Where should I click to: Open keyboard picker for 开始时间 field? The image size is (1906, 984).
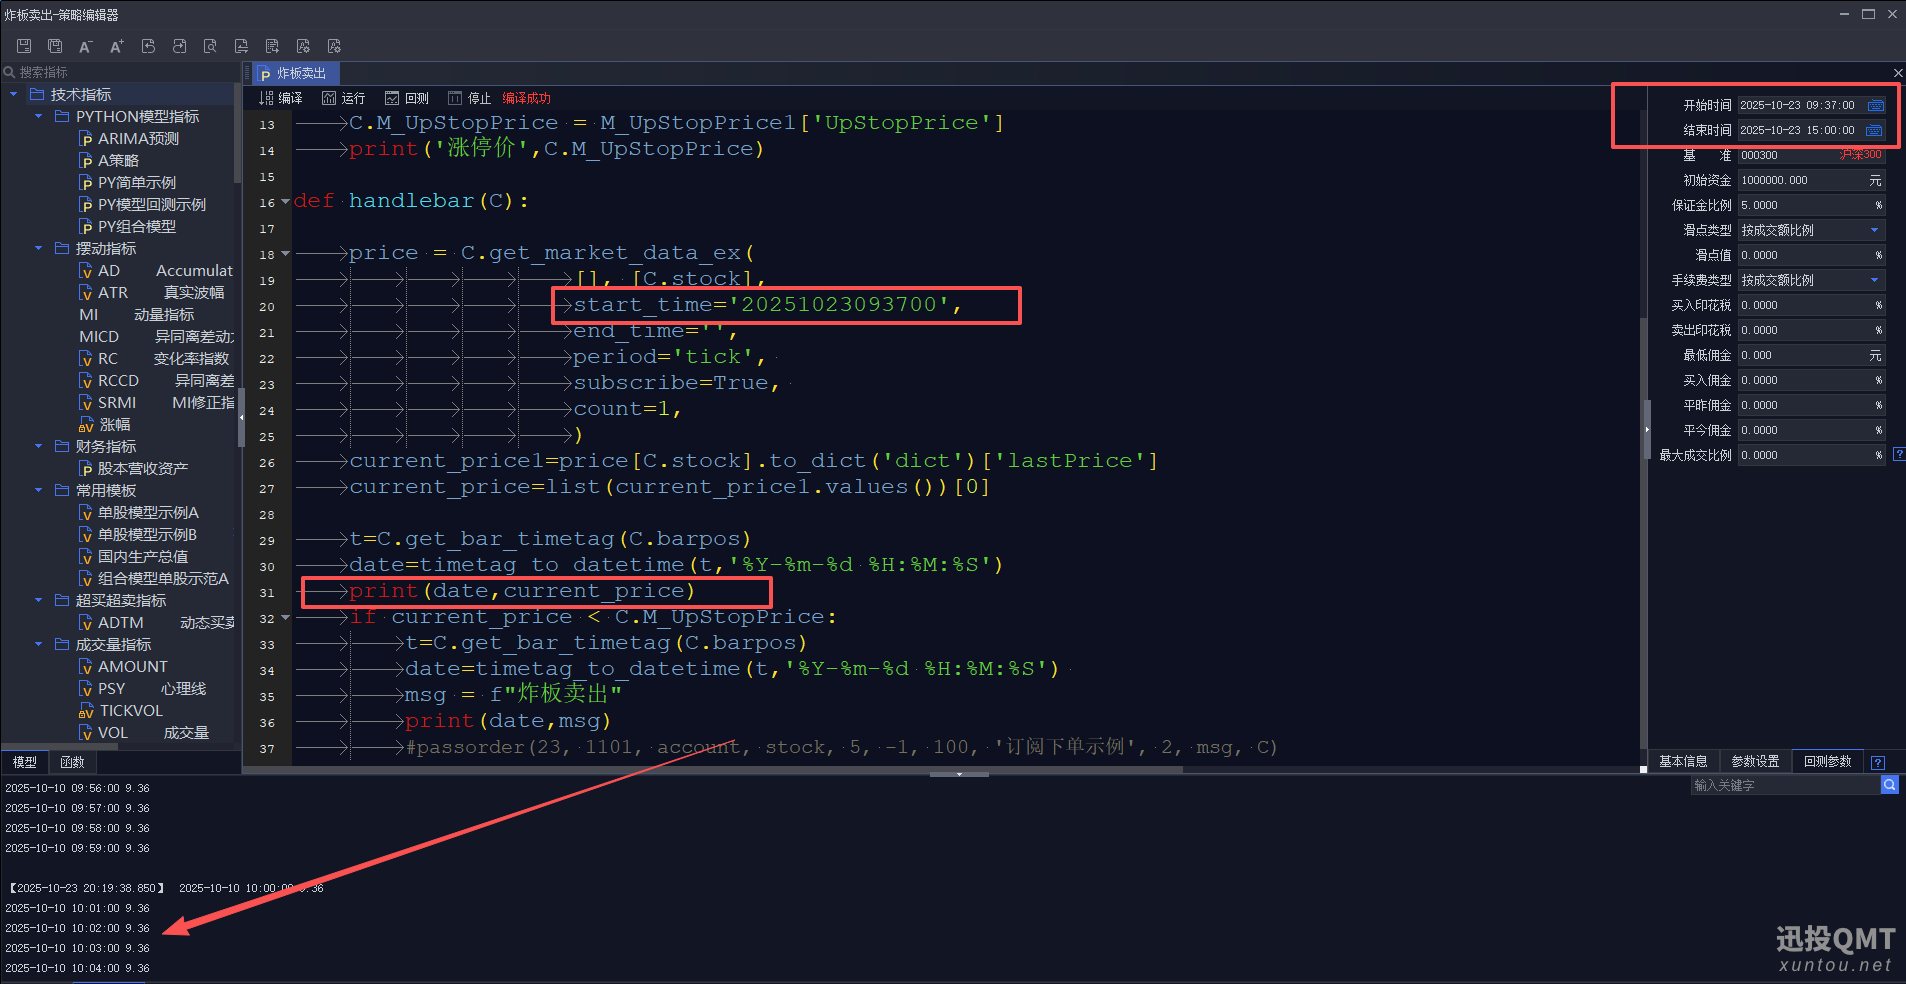[1875, 105]
